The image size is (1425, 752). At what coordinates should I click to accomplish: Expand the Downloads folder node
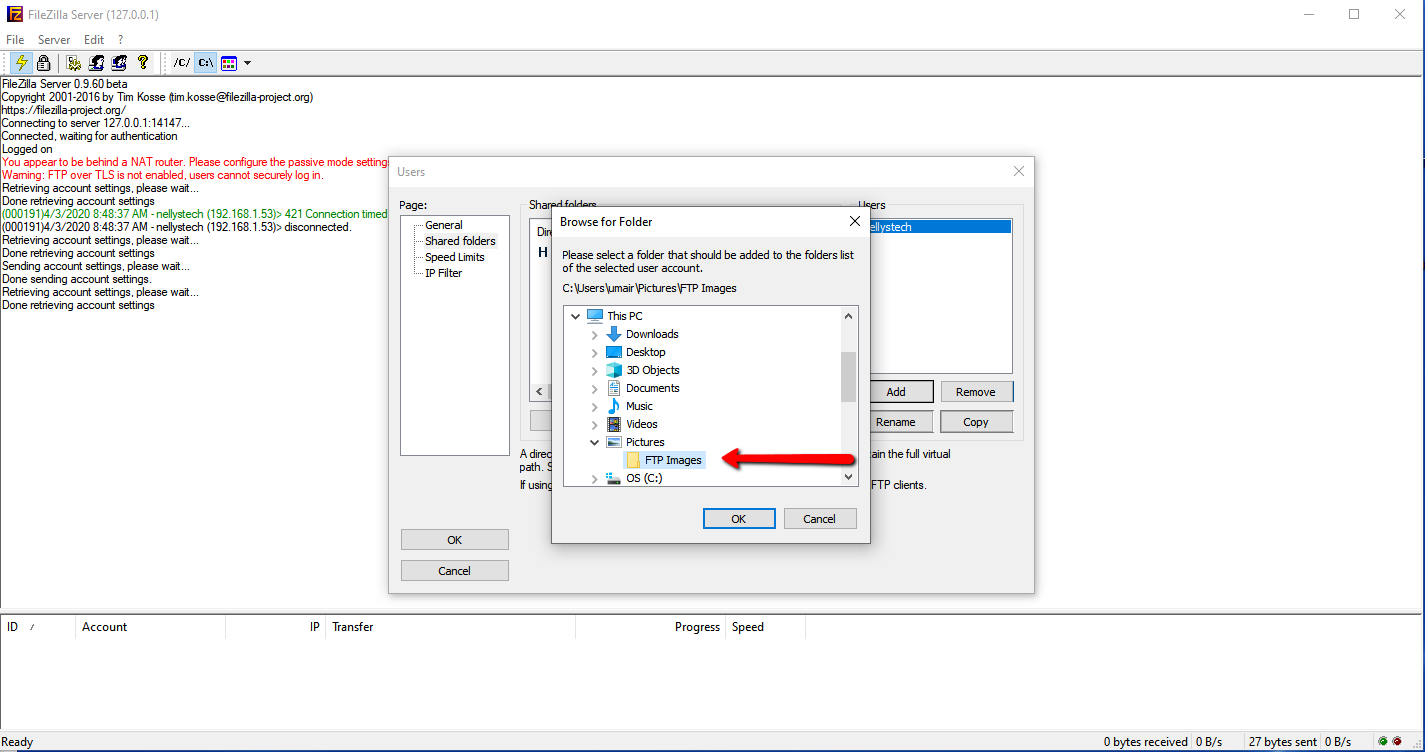pyautogui.click(x=595, y=334)
